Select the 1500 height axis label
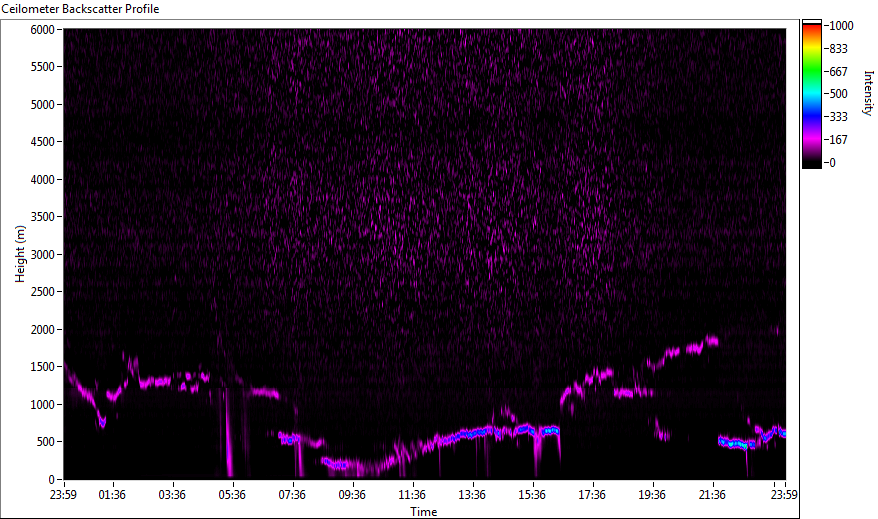 pos(43,367)
